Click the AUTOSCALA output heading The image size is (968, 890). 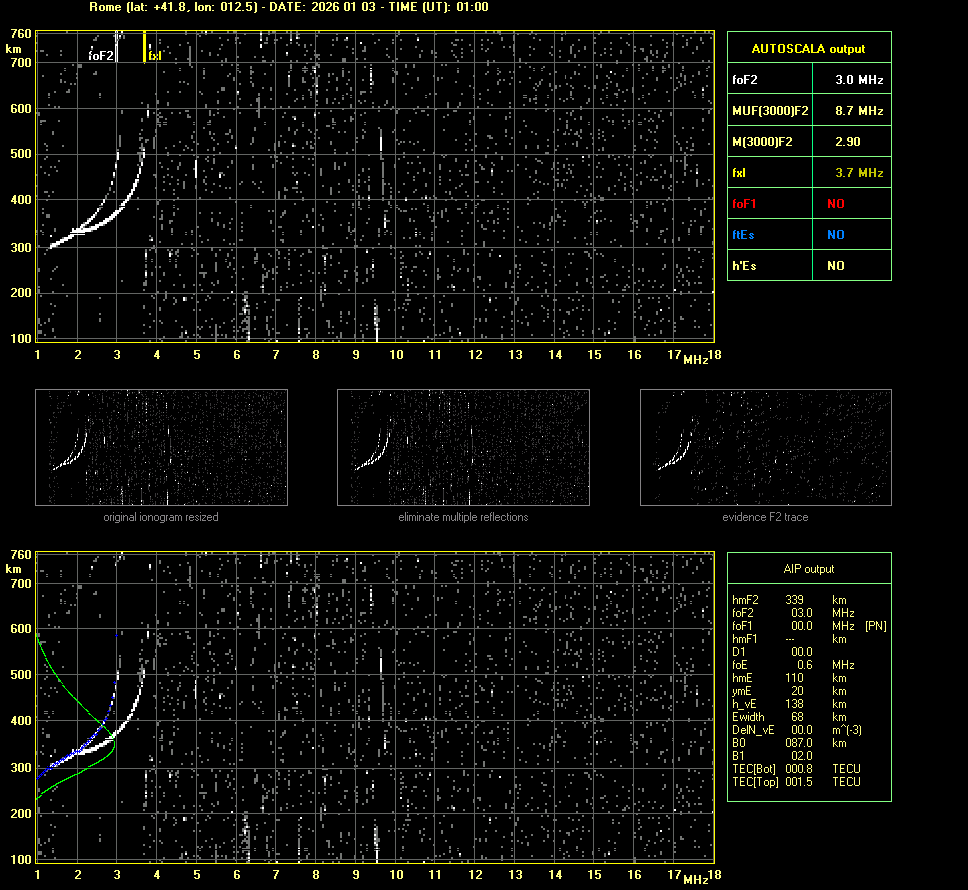(x=808, y=48)
